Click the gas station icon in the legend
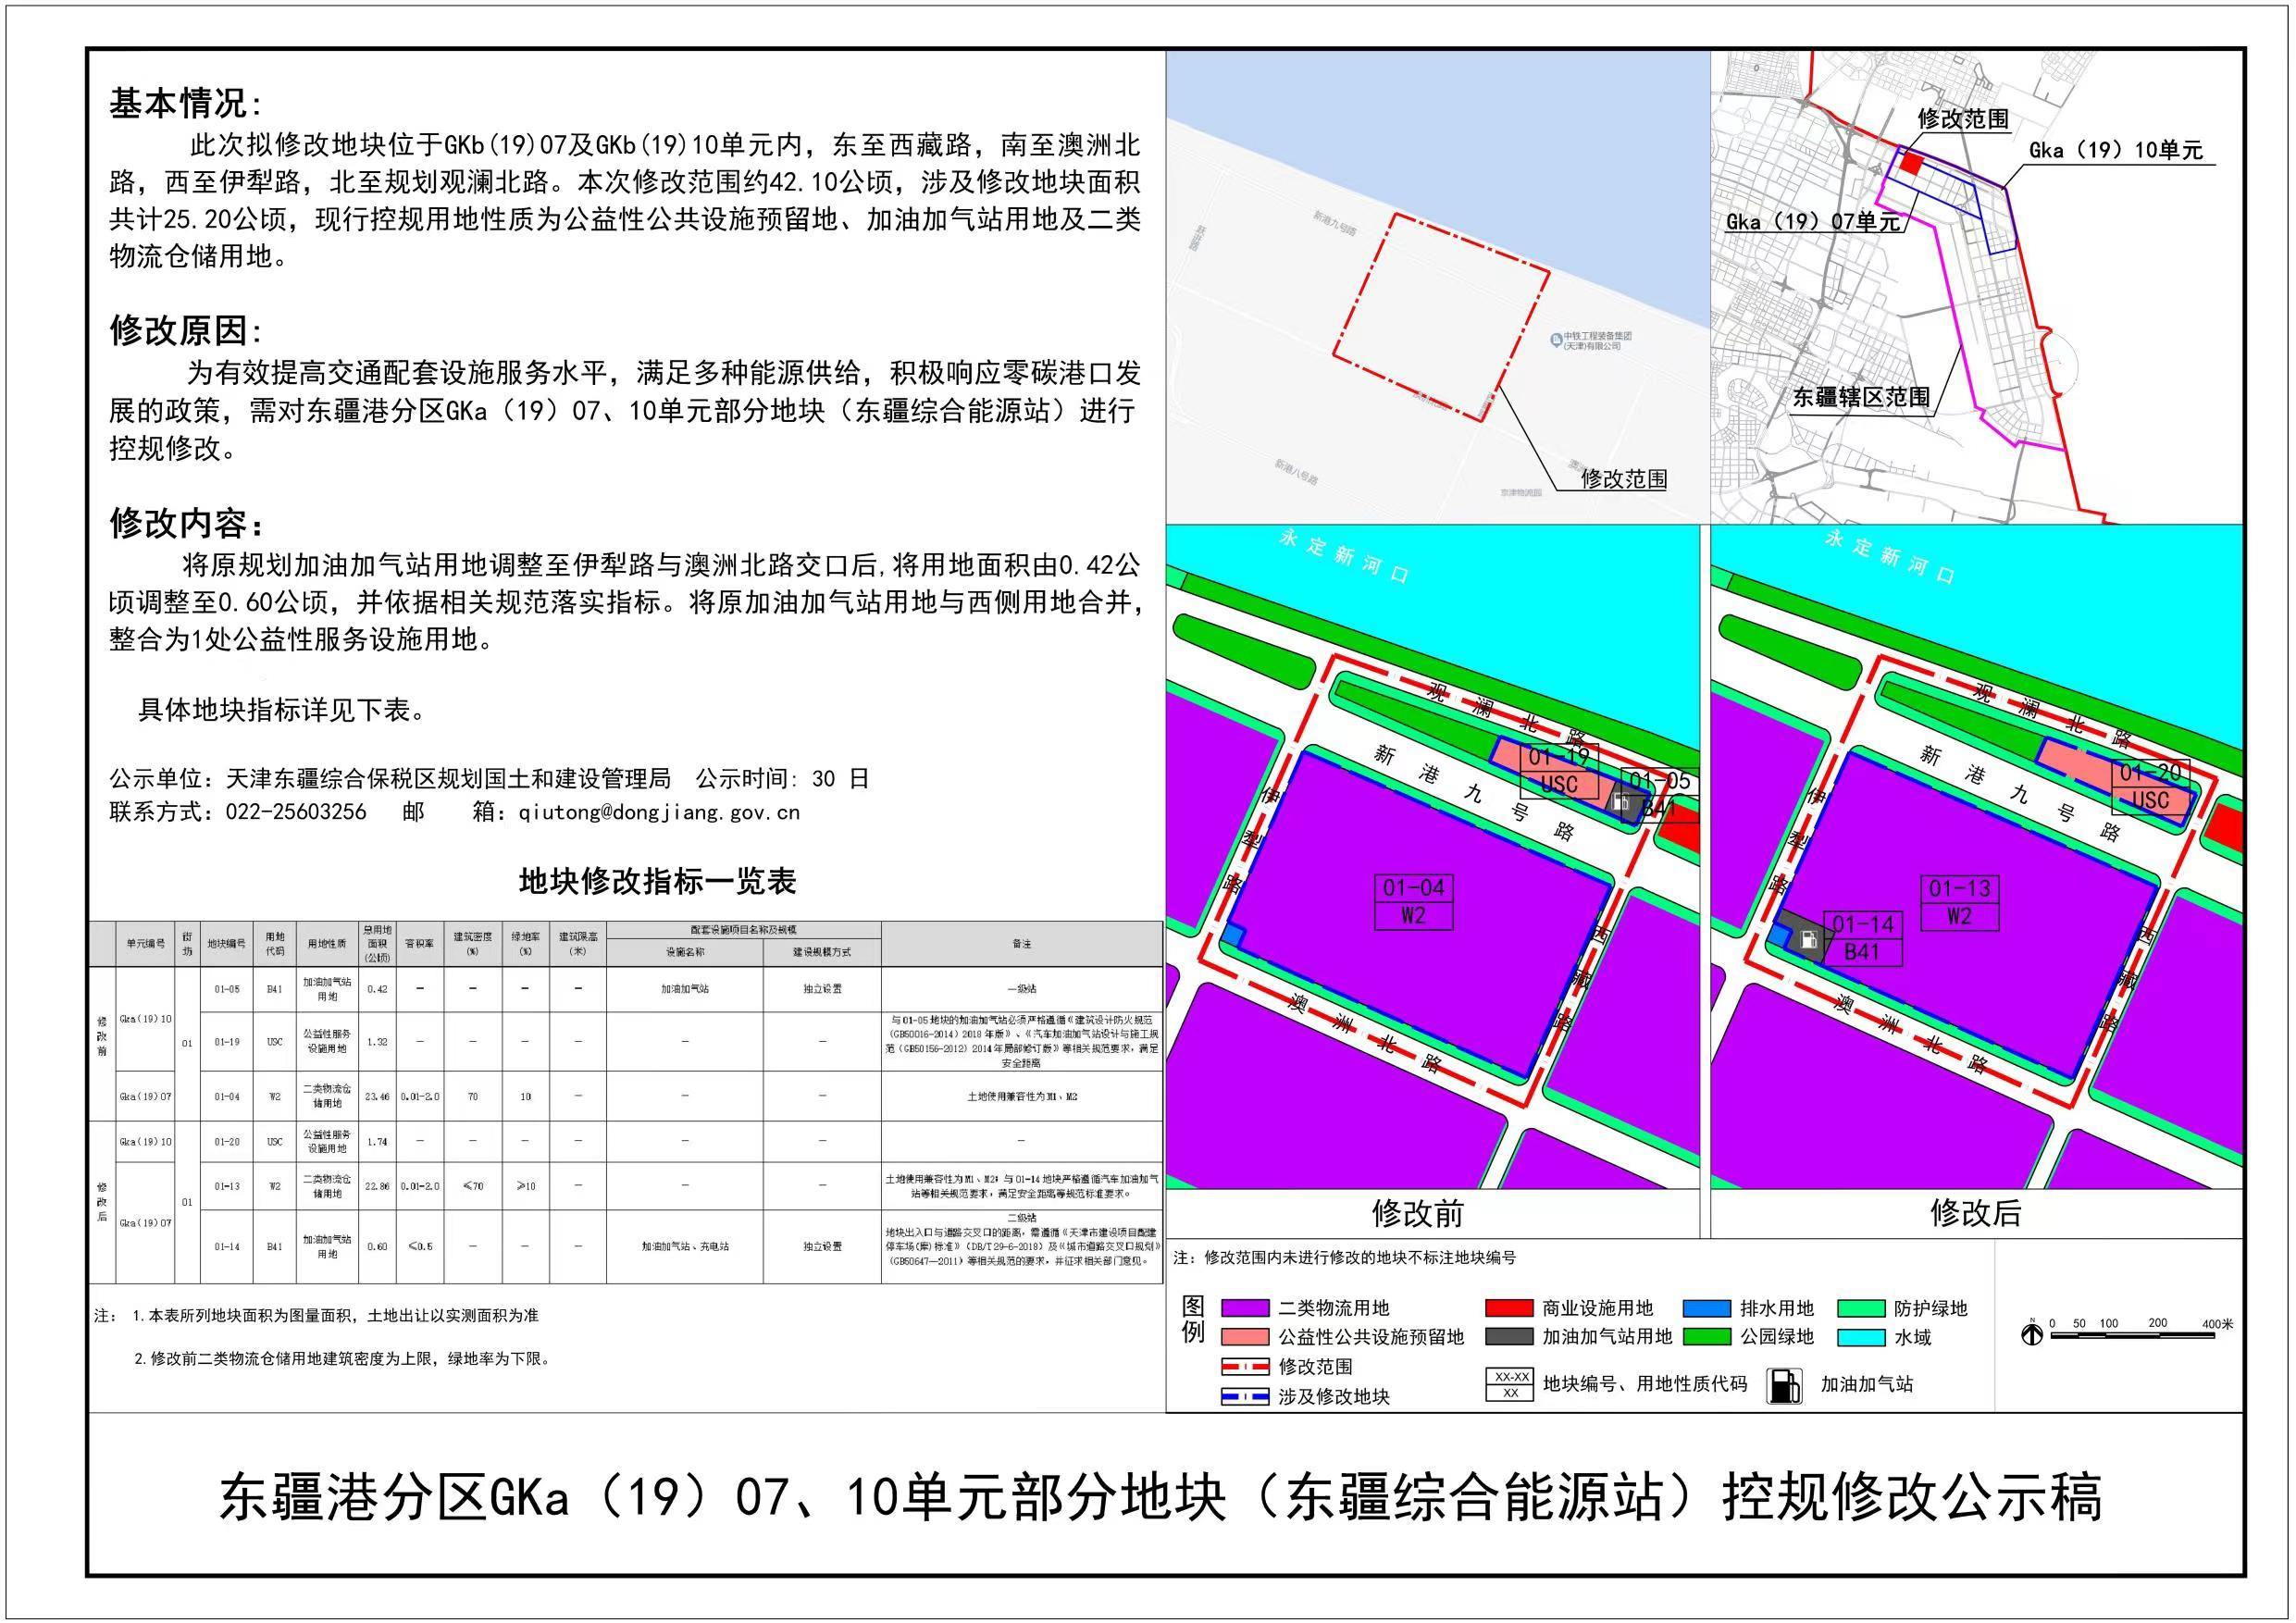Image resolution: width=2296 pixels, height=1623 pixels. click(1783, 1386)
